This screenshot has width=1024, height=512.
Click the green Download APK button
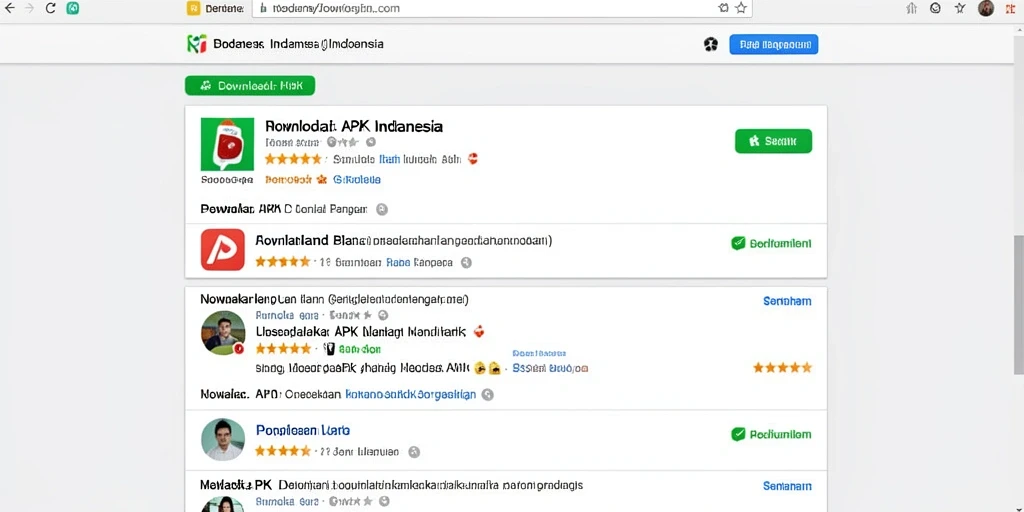click(x=250, y=86)
